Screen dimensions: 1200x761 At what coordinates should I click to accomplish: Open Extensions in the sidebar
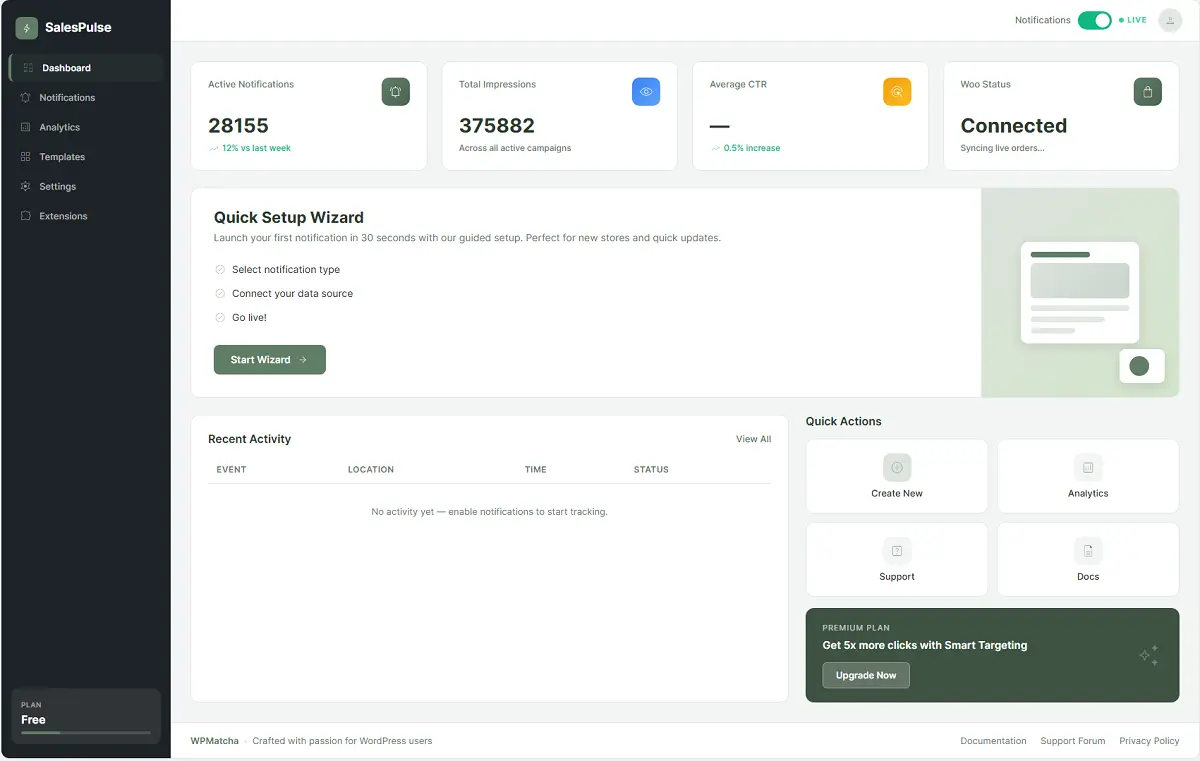click(x=63, y=216)
